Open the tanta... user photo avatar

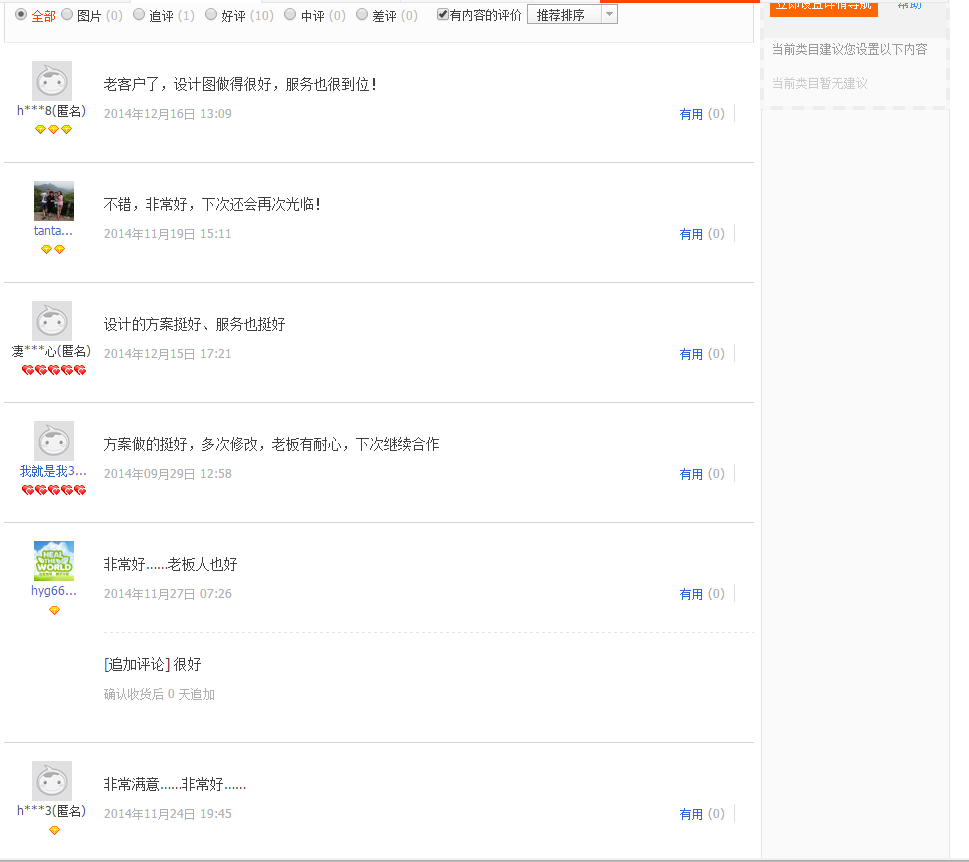(54, 201)
